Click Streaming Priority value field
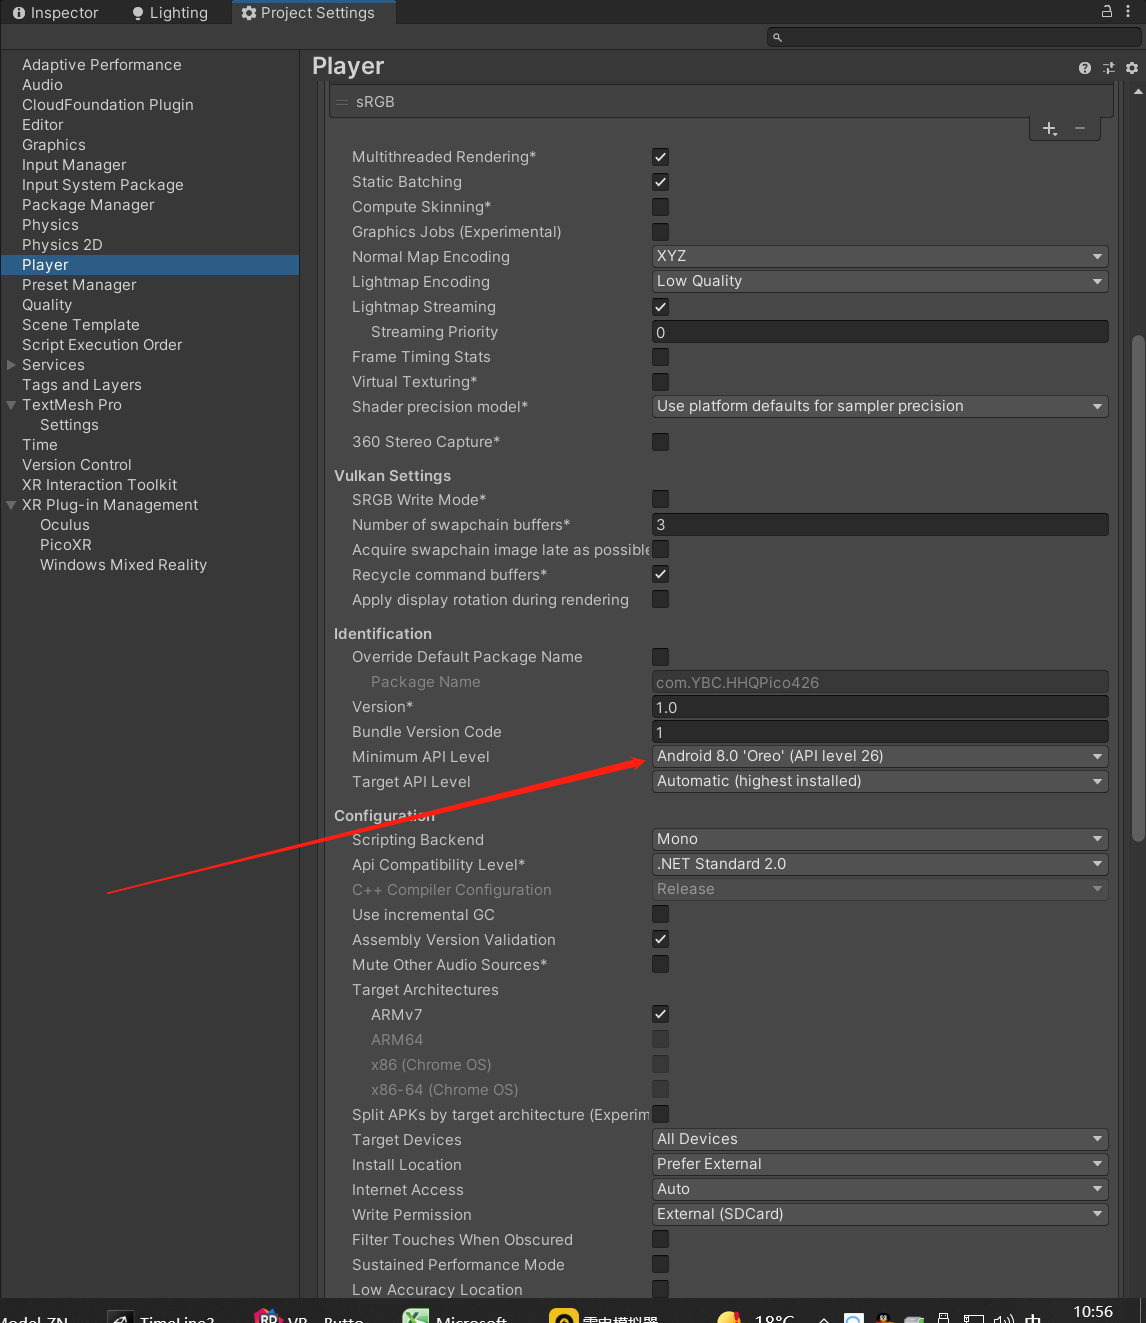This screenshot has height=1323, width=1146. 880,332
